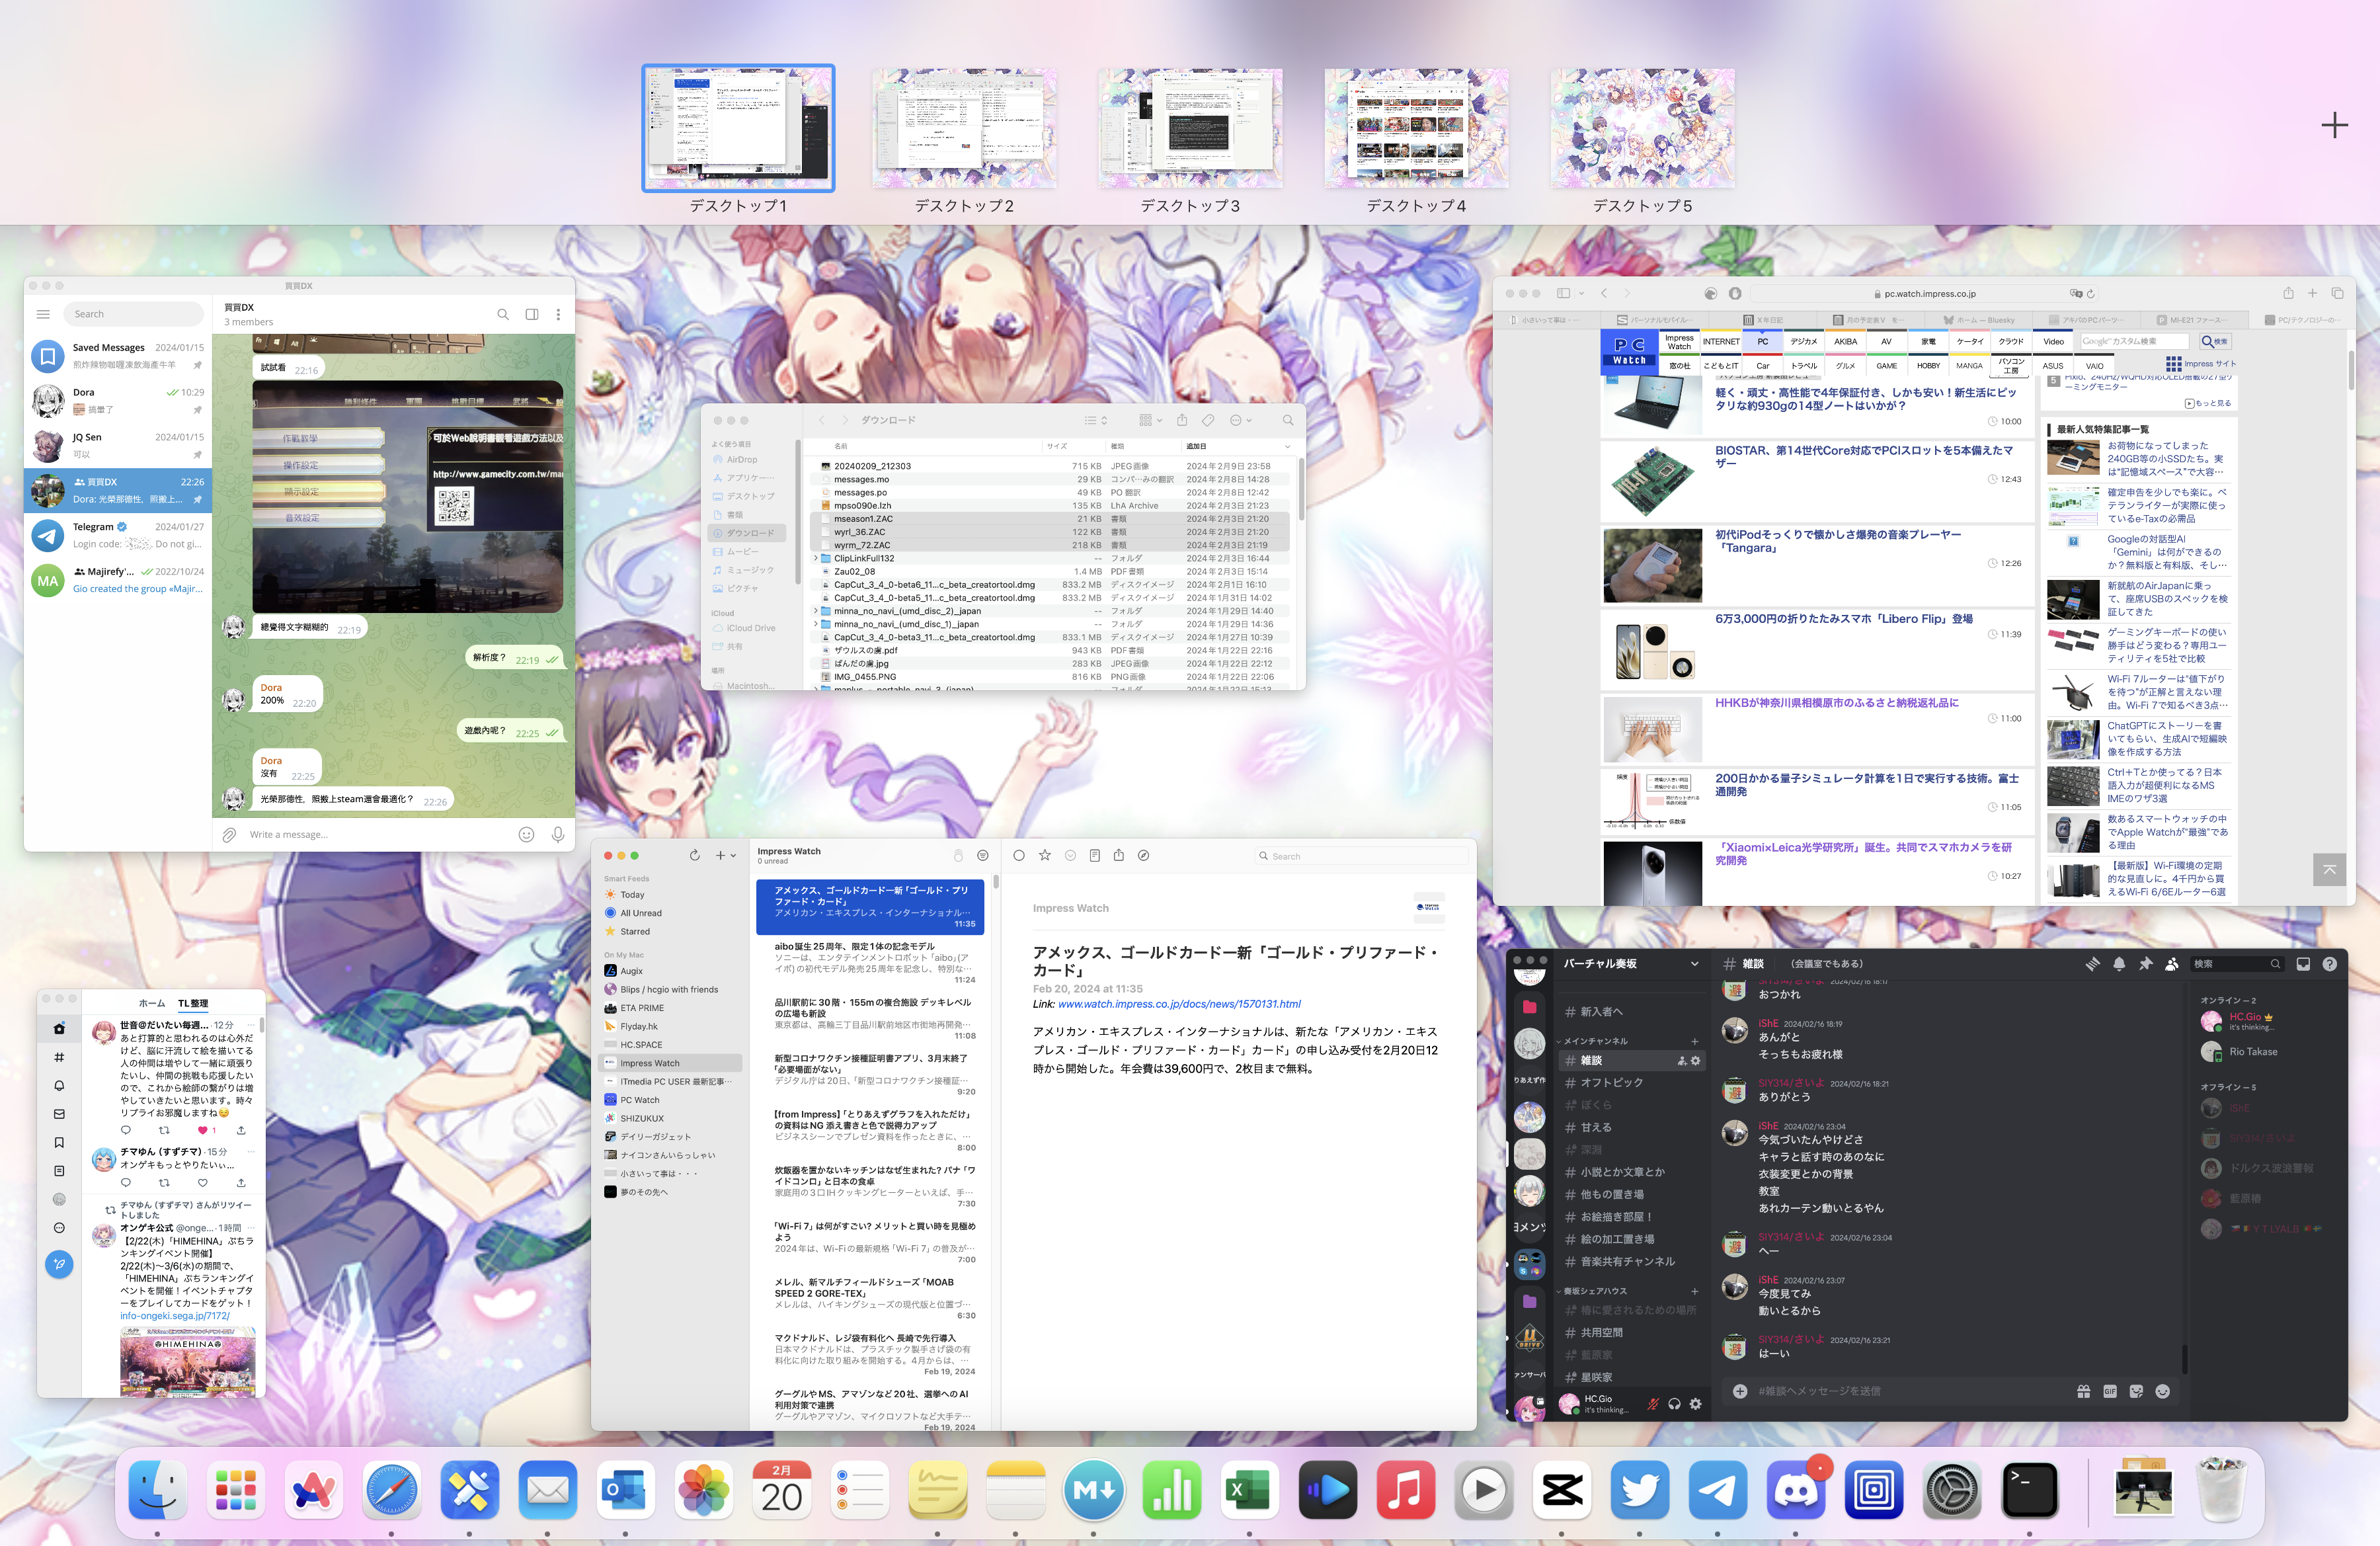
Task: Edit 雑談 channel settings gear in Discord
Action: (x=1695, y=1060)
